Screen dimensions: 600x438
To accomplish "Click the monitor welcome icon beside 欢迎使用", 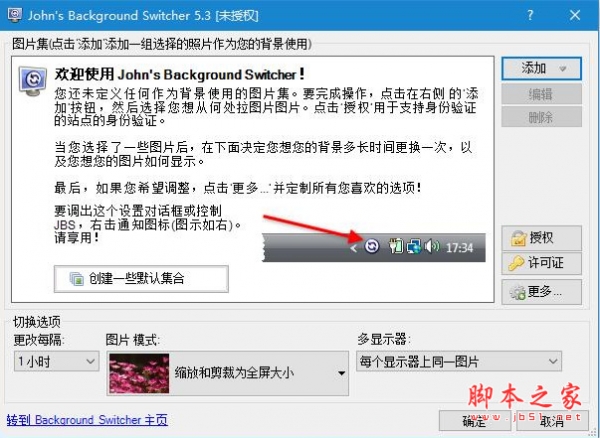I will 33,81.
